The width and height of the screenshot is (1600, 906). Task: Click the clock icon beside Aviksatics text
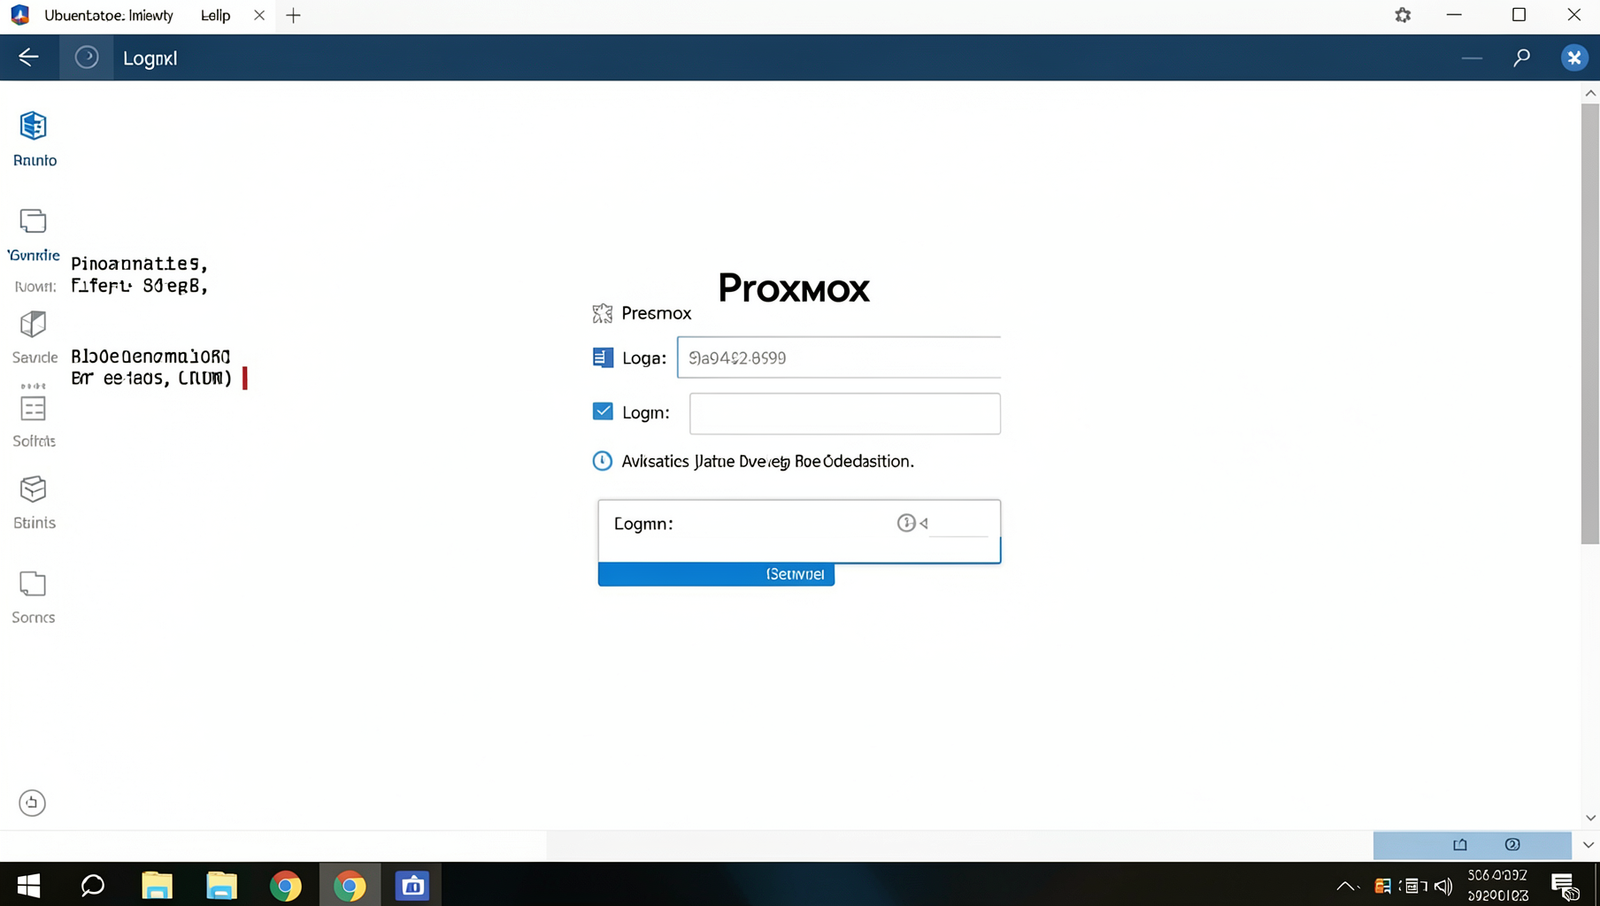click(x=602, y=461)
